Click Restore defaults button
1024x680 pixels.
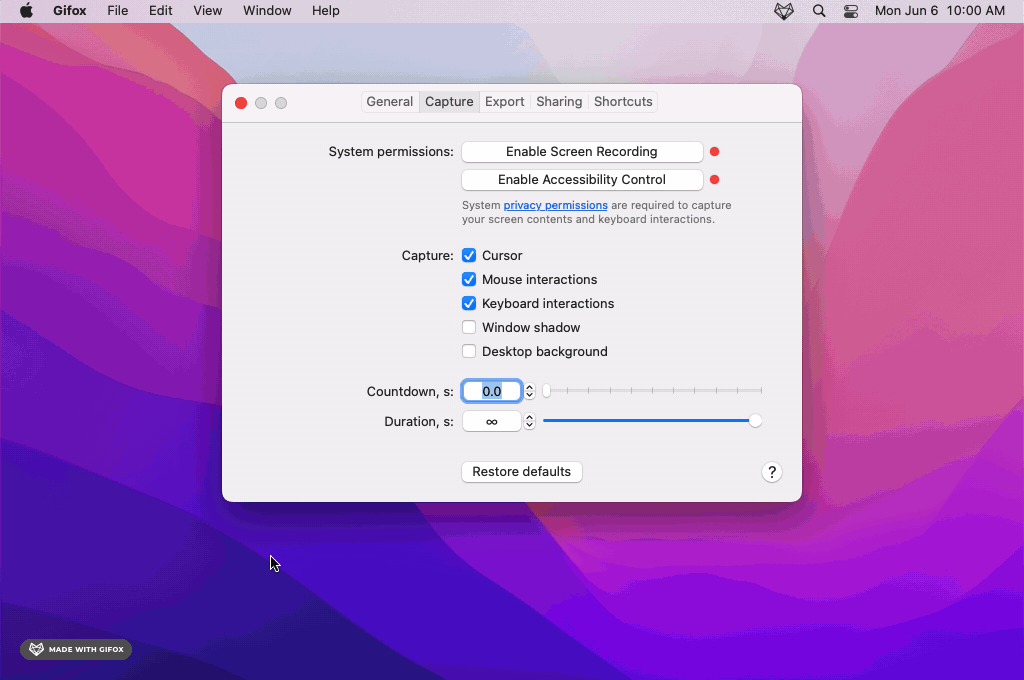pyautogui.click(x=522, y=472)
